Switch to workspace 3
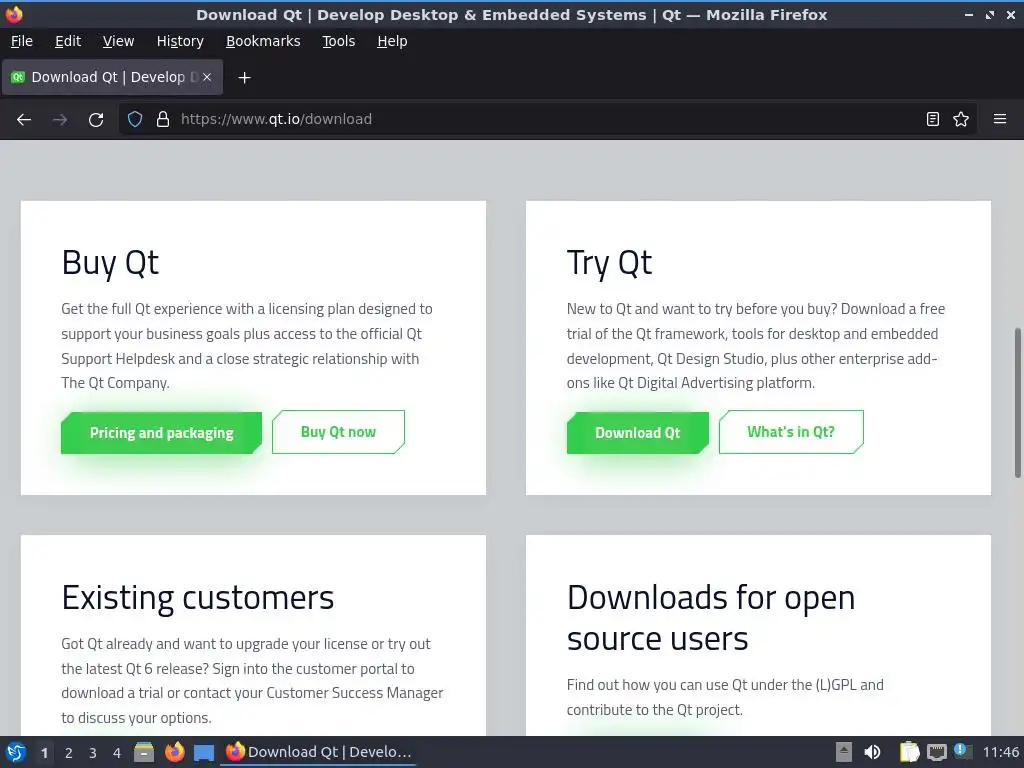Image resolution: width=1024 pixels, height=768 pixels. [x=93, y=753]
